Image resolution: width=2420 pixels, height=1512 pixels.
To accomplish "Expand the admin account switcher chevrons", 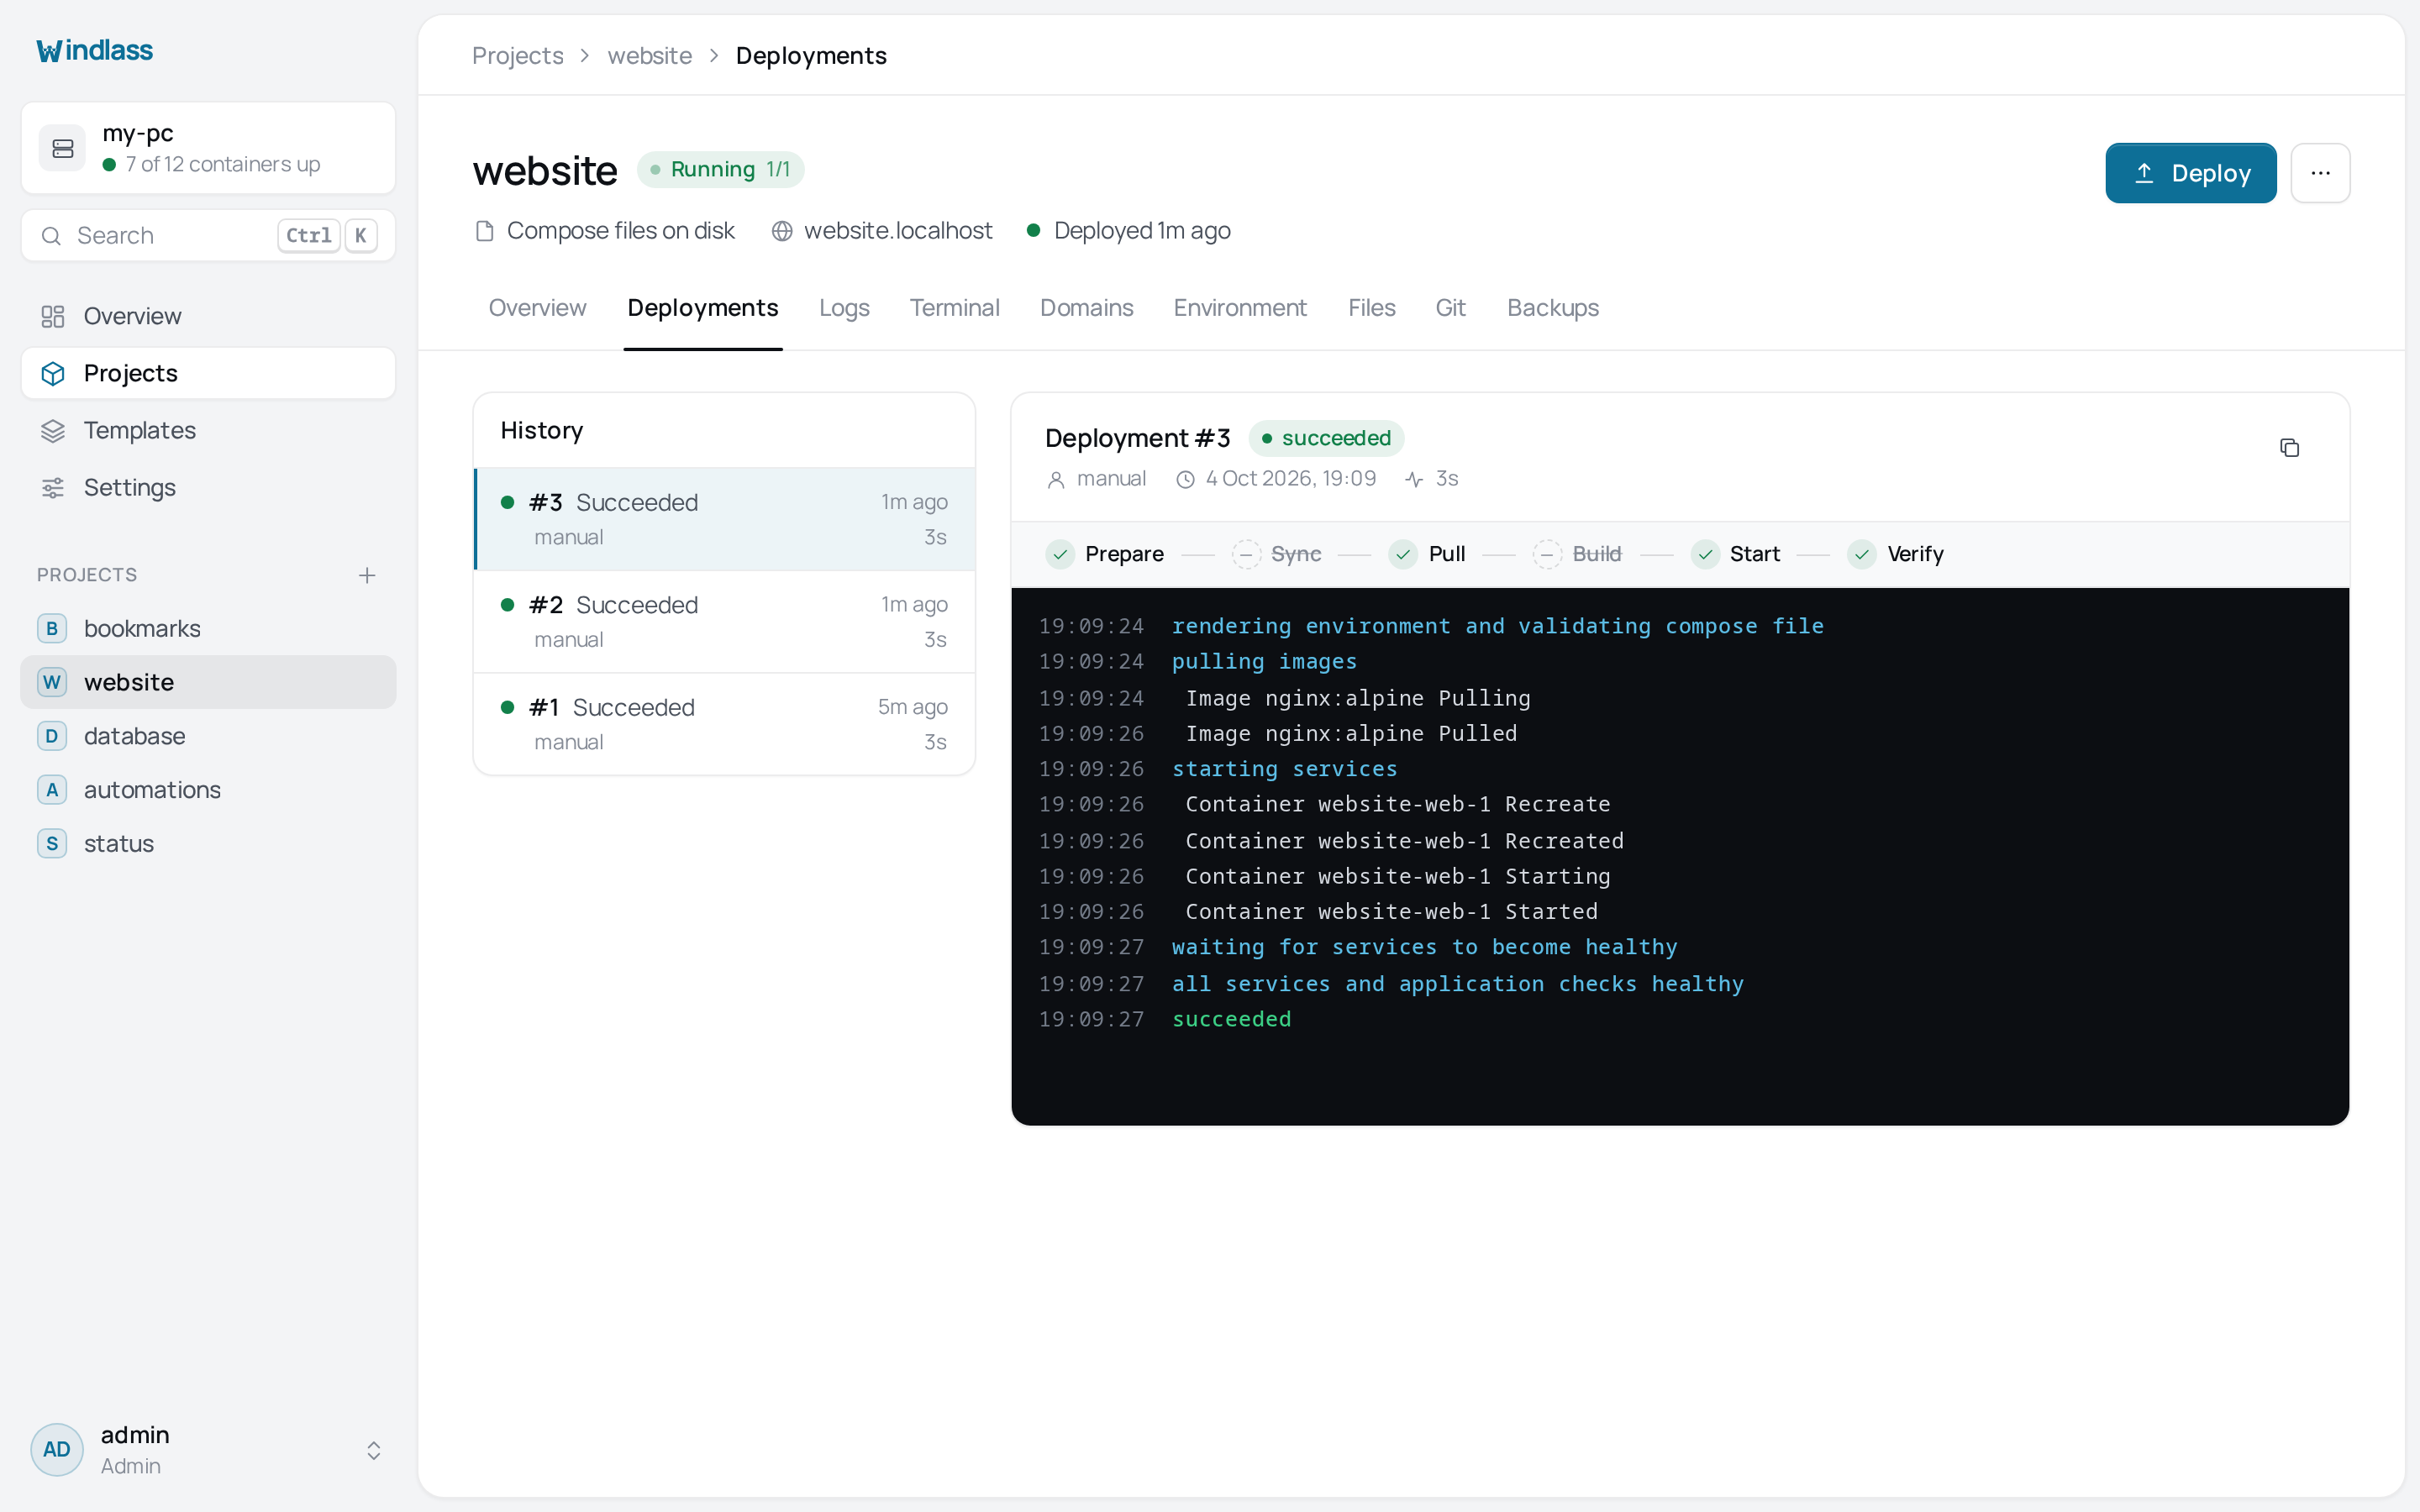I will (374, 1450).
